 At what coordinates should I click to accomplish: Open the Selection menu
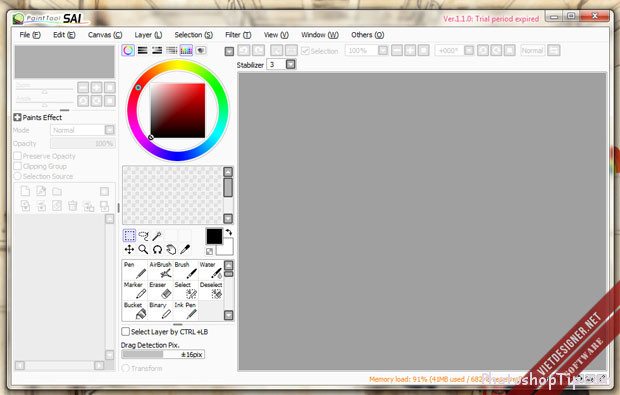193,35
